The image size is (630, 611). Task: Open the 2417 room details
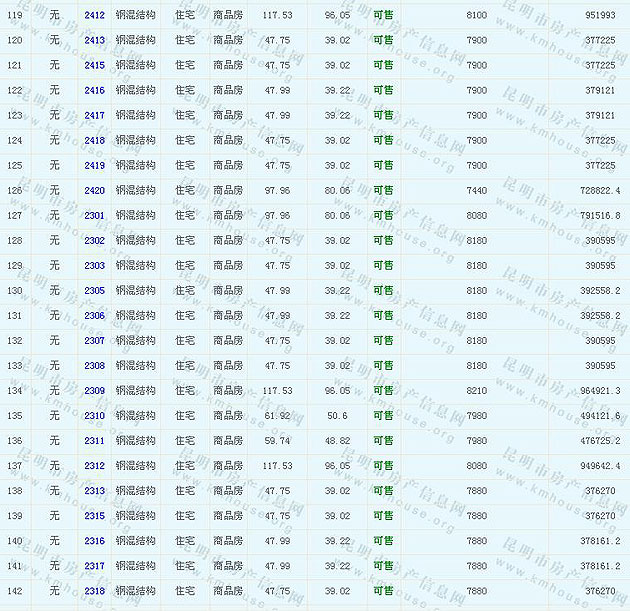pyautogui.click(x=94, y=116)
